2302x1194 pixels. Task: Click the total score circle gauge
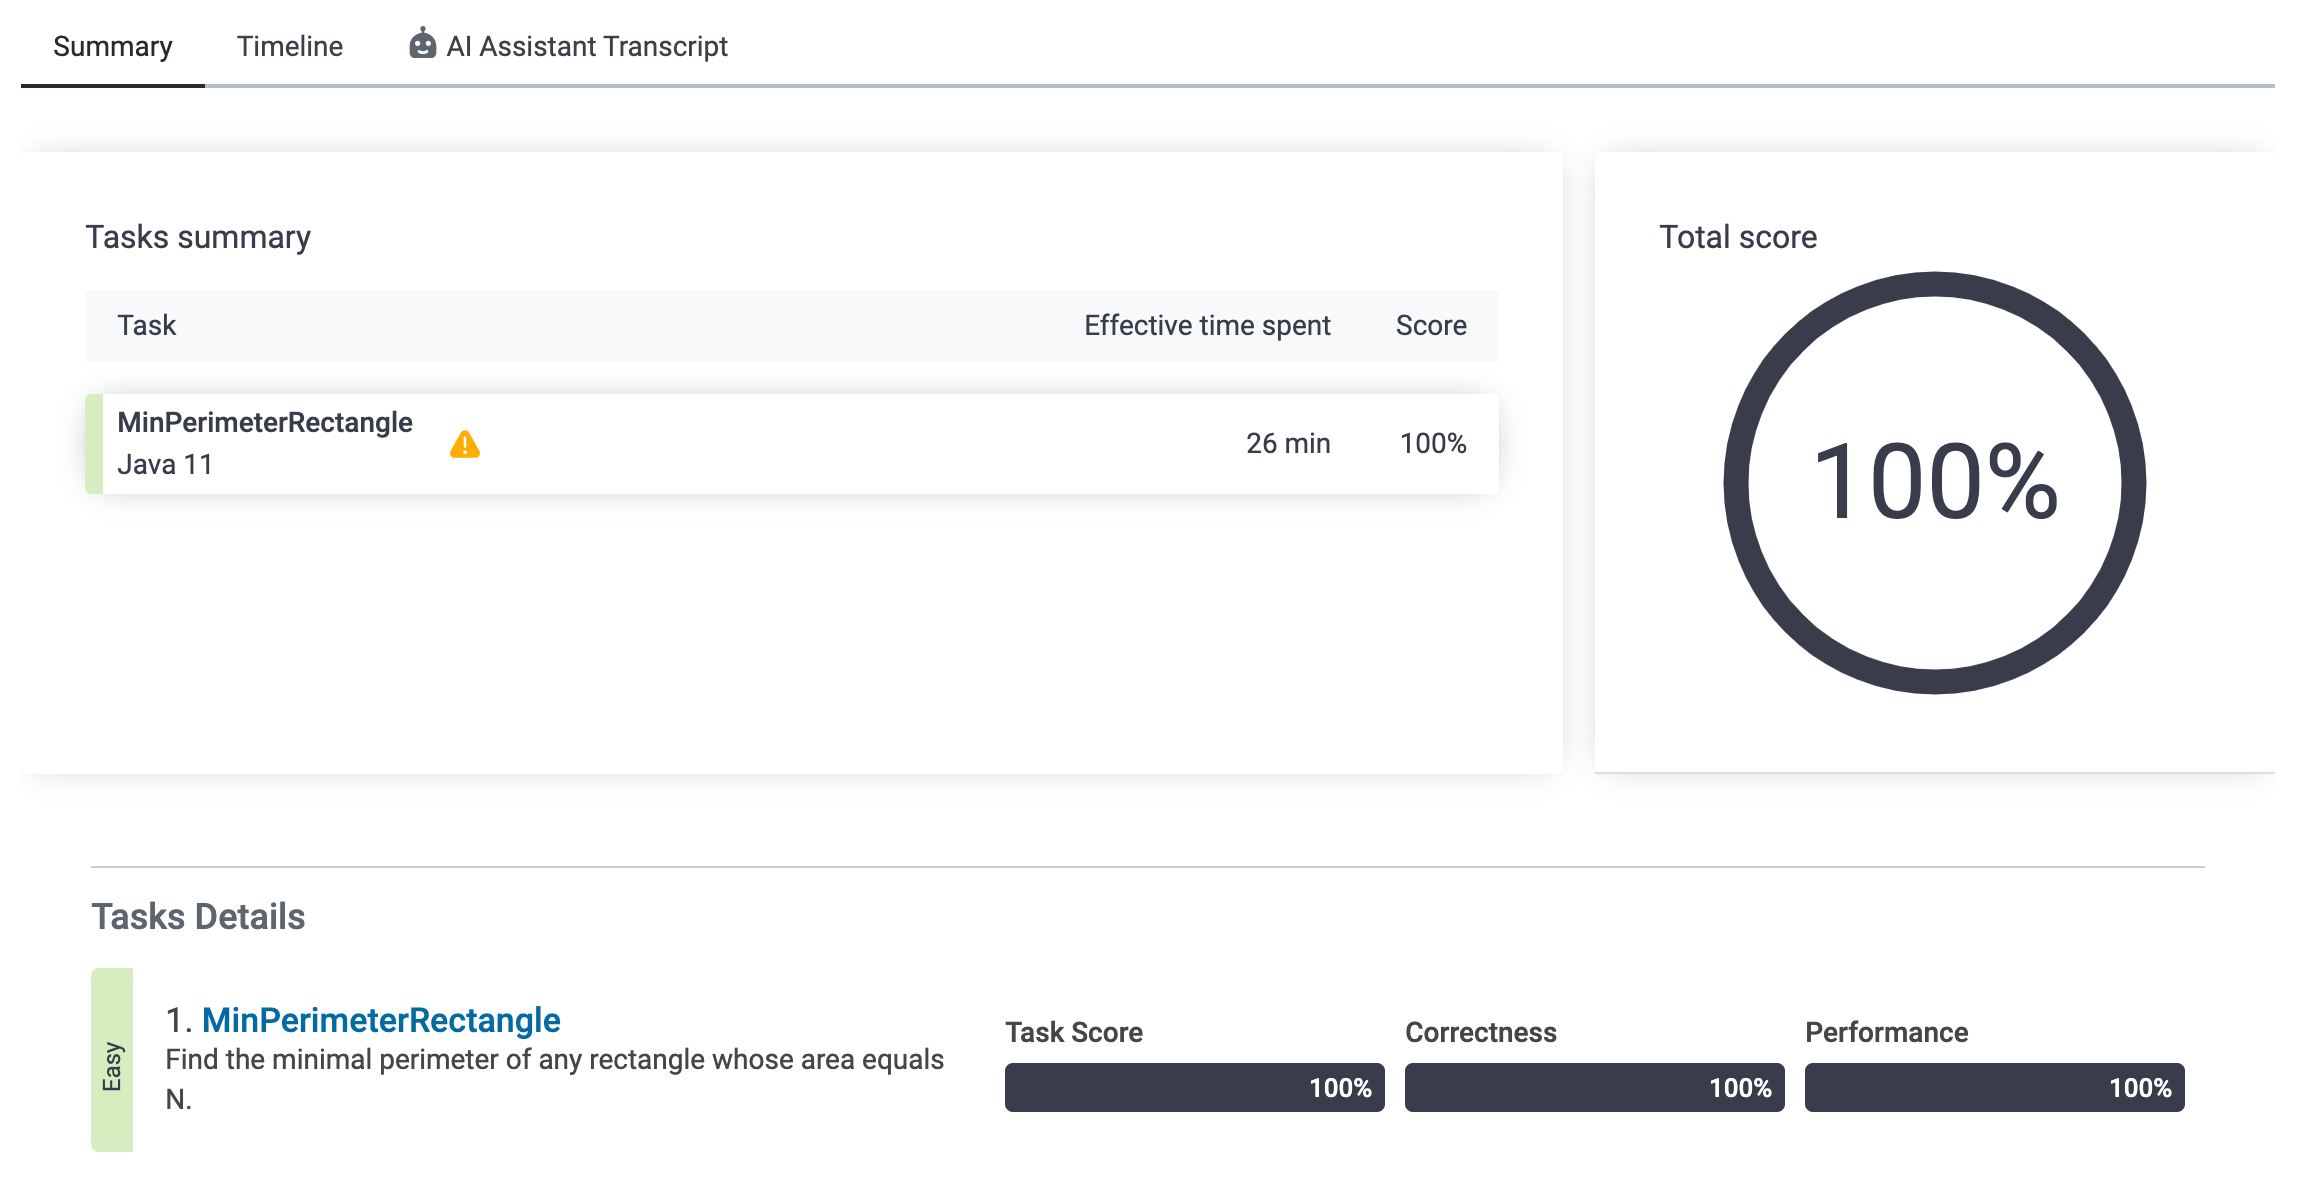click(1934, 483)
